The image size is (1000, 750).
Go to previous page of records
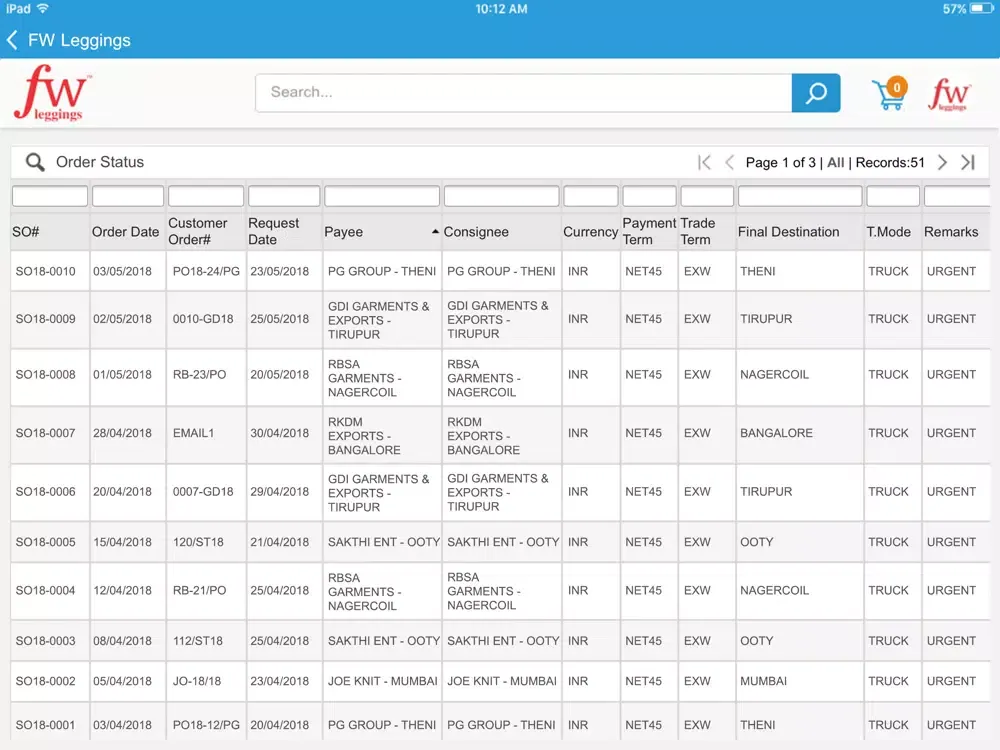pyautogui.click(x=730, y=163)
